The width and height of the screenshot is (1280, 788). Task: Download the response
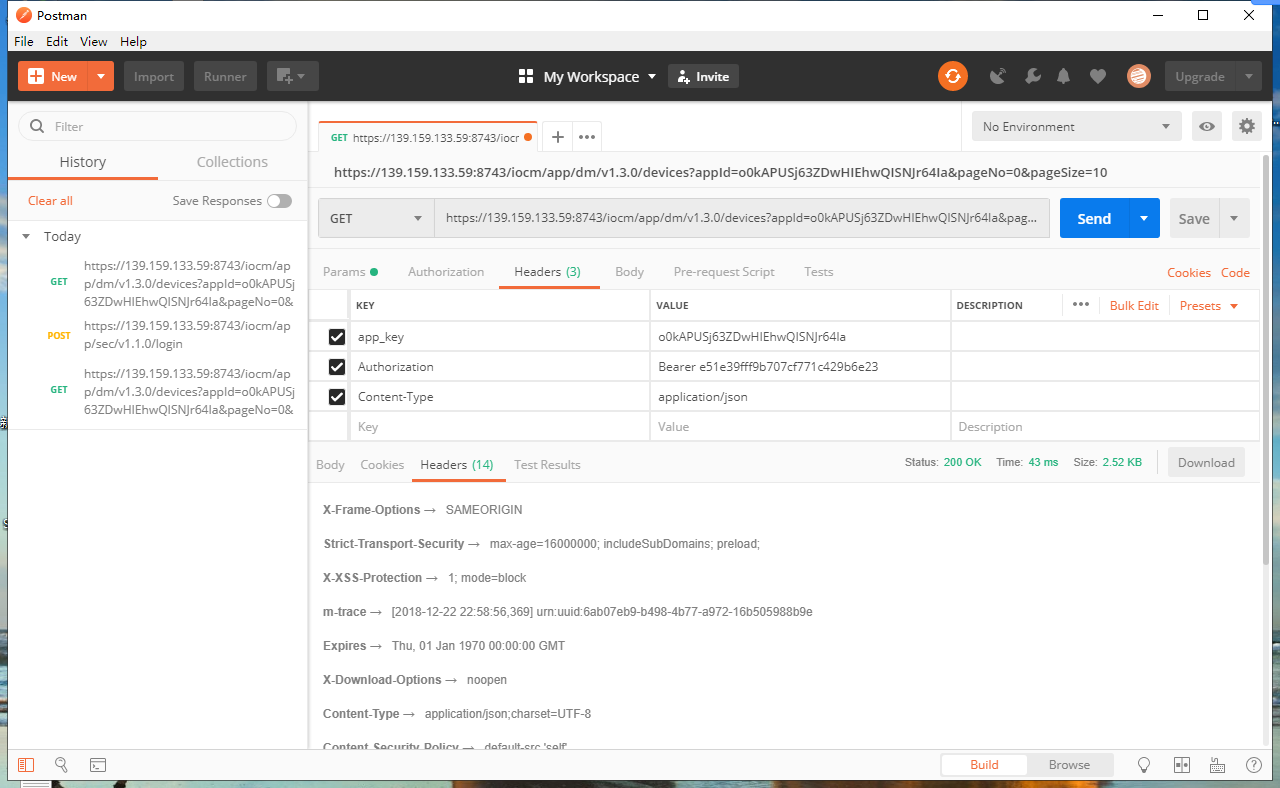click(1206, 462)
